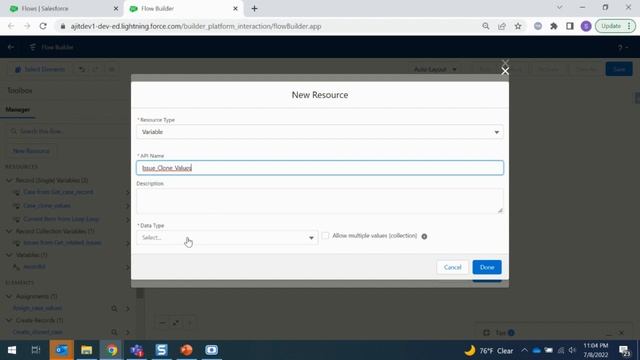Click the Search this flow field

[67, 131]
